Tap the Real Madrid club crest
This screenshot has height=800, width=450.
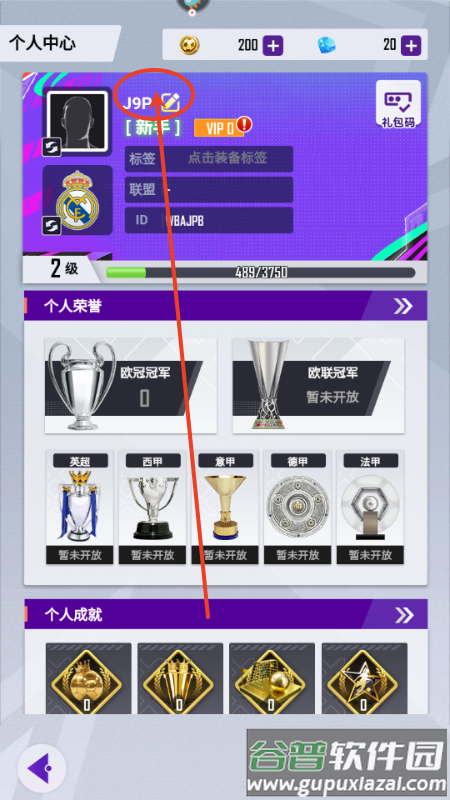[78, 199]
